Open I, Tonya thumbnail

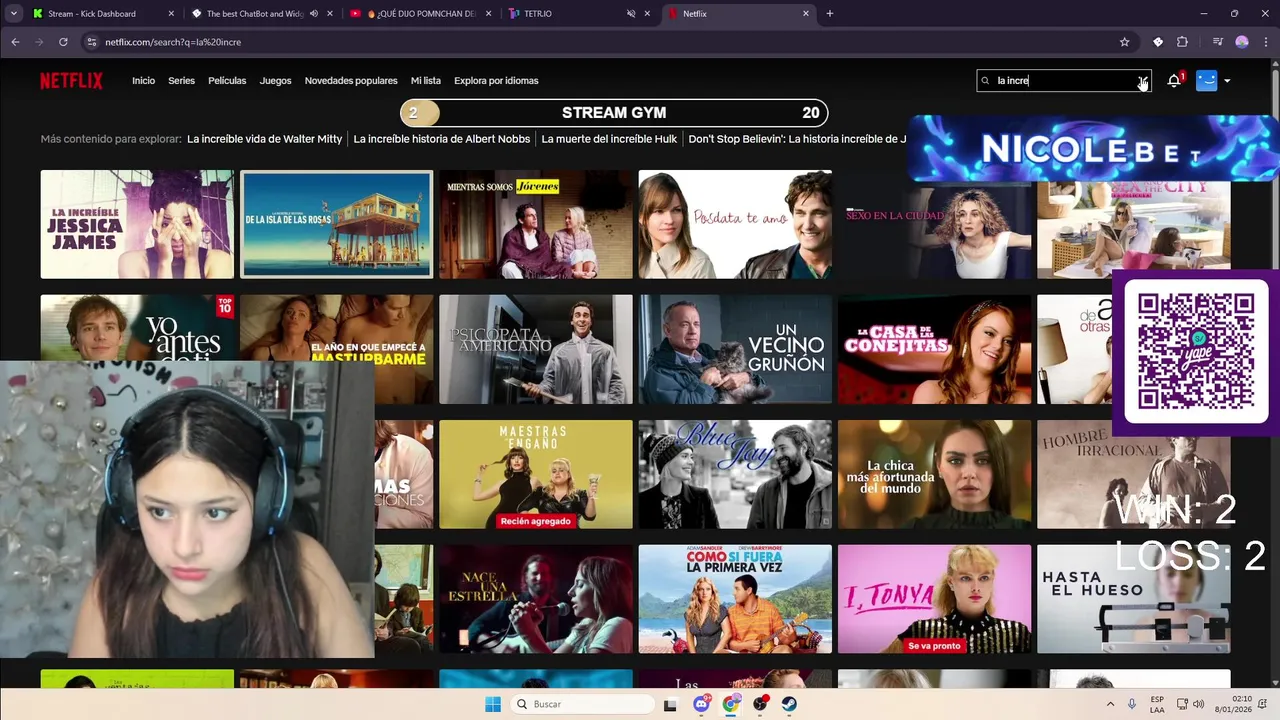(x=934, y=599)
